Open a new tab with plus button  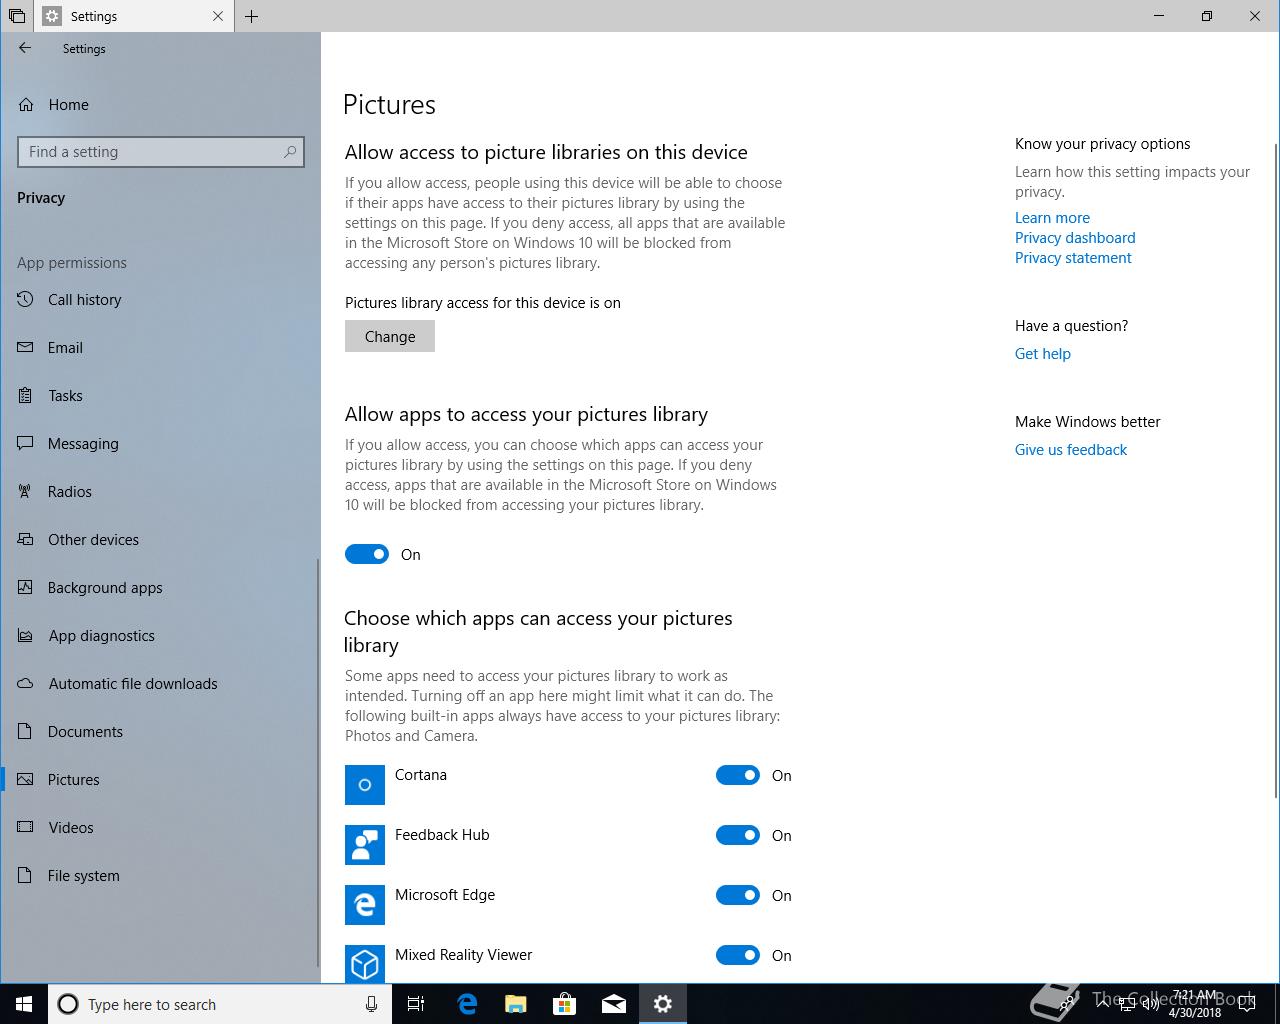(x=252, y=16)
